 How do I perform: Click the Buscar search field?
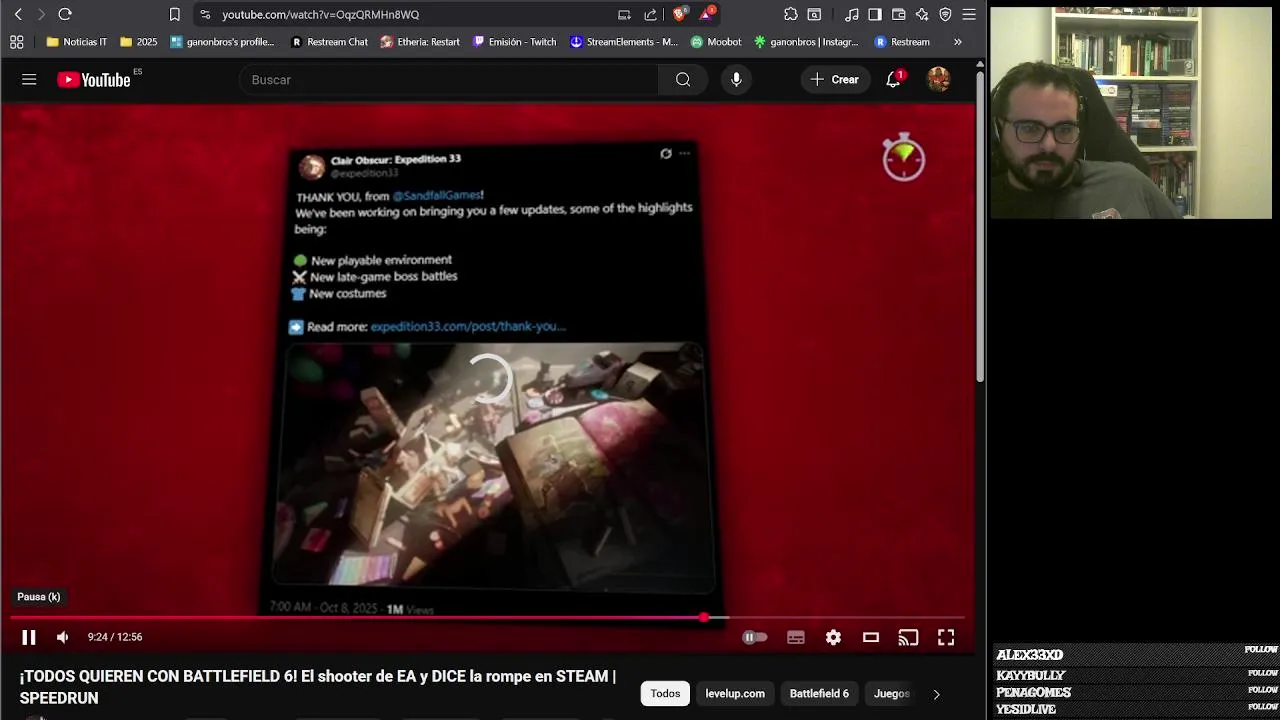[x=450, y=80]
